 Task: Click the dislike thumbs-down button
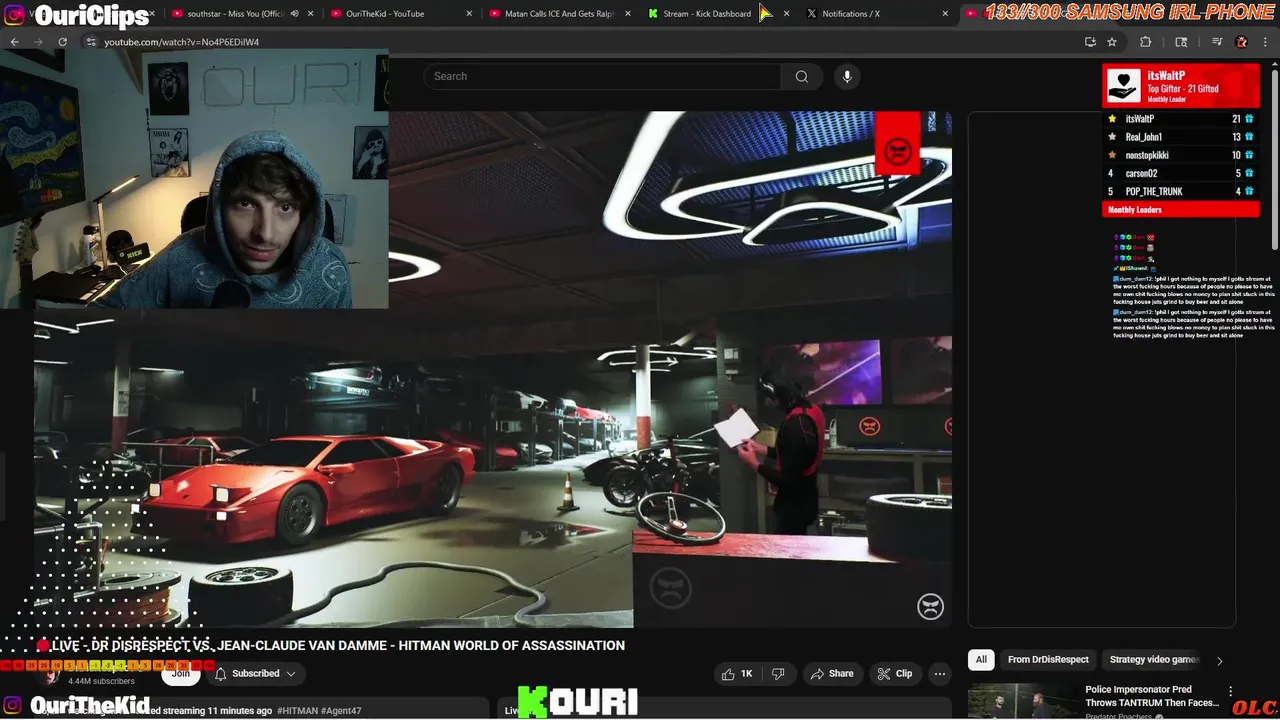778,674
